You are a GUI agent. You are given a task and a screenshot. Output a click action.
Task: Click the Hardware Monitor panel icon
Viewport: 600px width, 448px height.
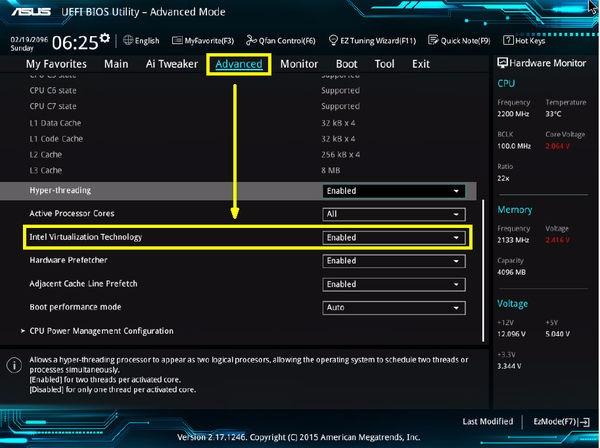coord(503,63)
